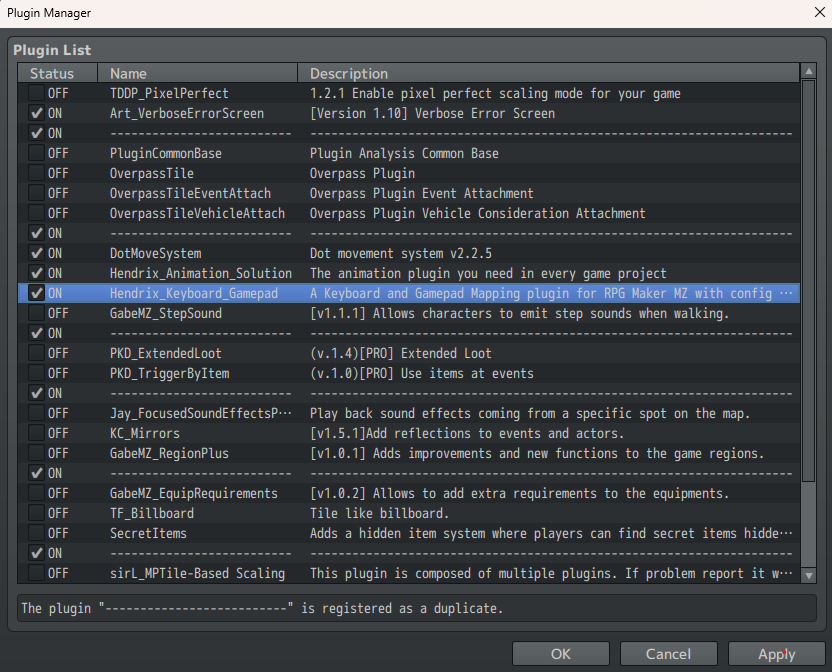
Task: Apply the plugin changes
Action: tap(776, 654)
